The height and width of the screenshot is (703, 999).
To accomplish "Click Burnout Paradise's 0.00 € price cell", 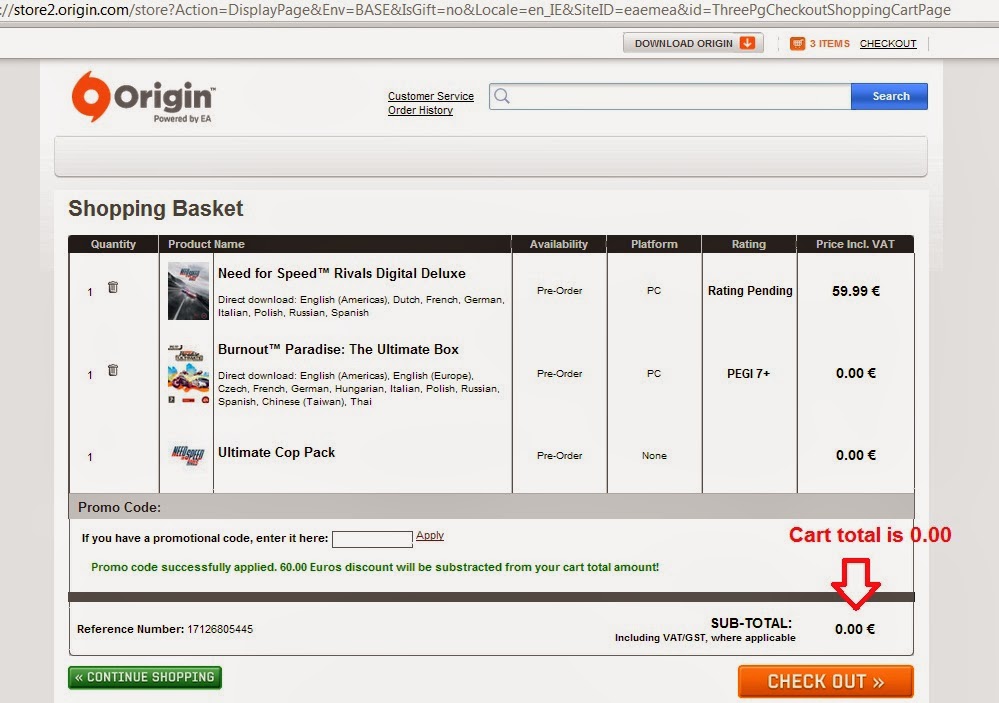I will tap(856, 373).
